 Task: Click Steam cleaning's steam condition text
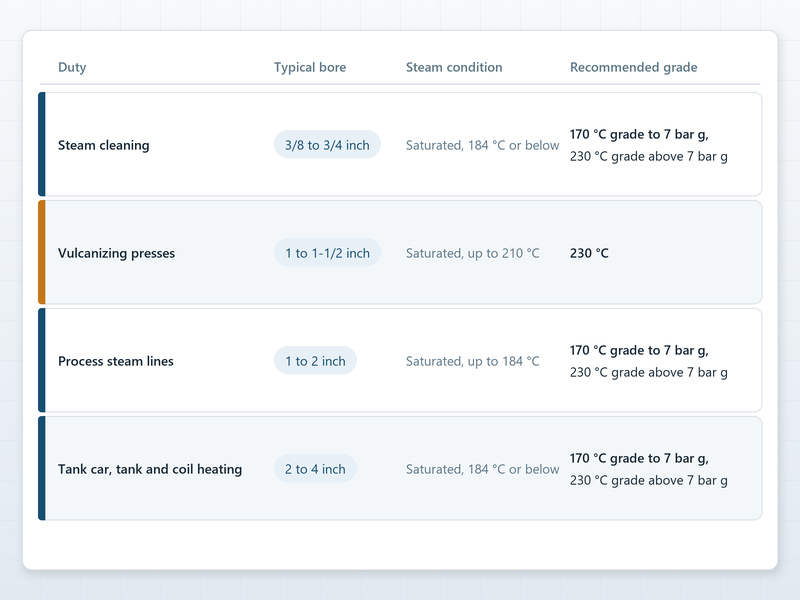click(482, 145)
